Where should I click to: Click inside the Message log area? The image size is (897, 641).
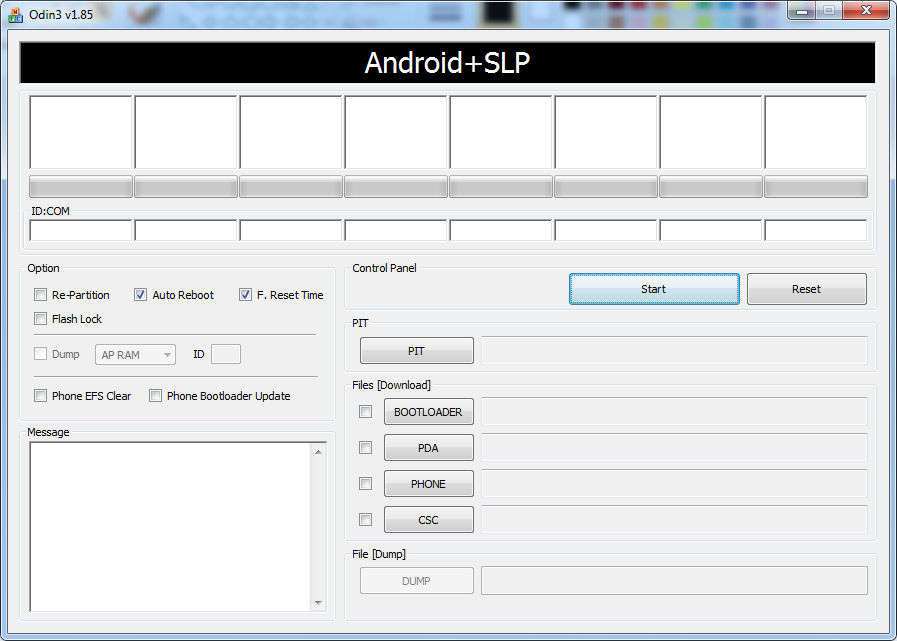coord(170,527)
